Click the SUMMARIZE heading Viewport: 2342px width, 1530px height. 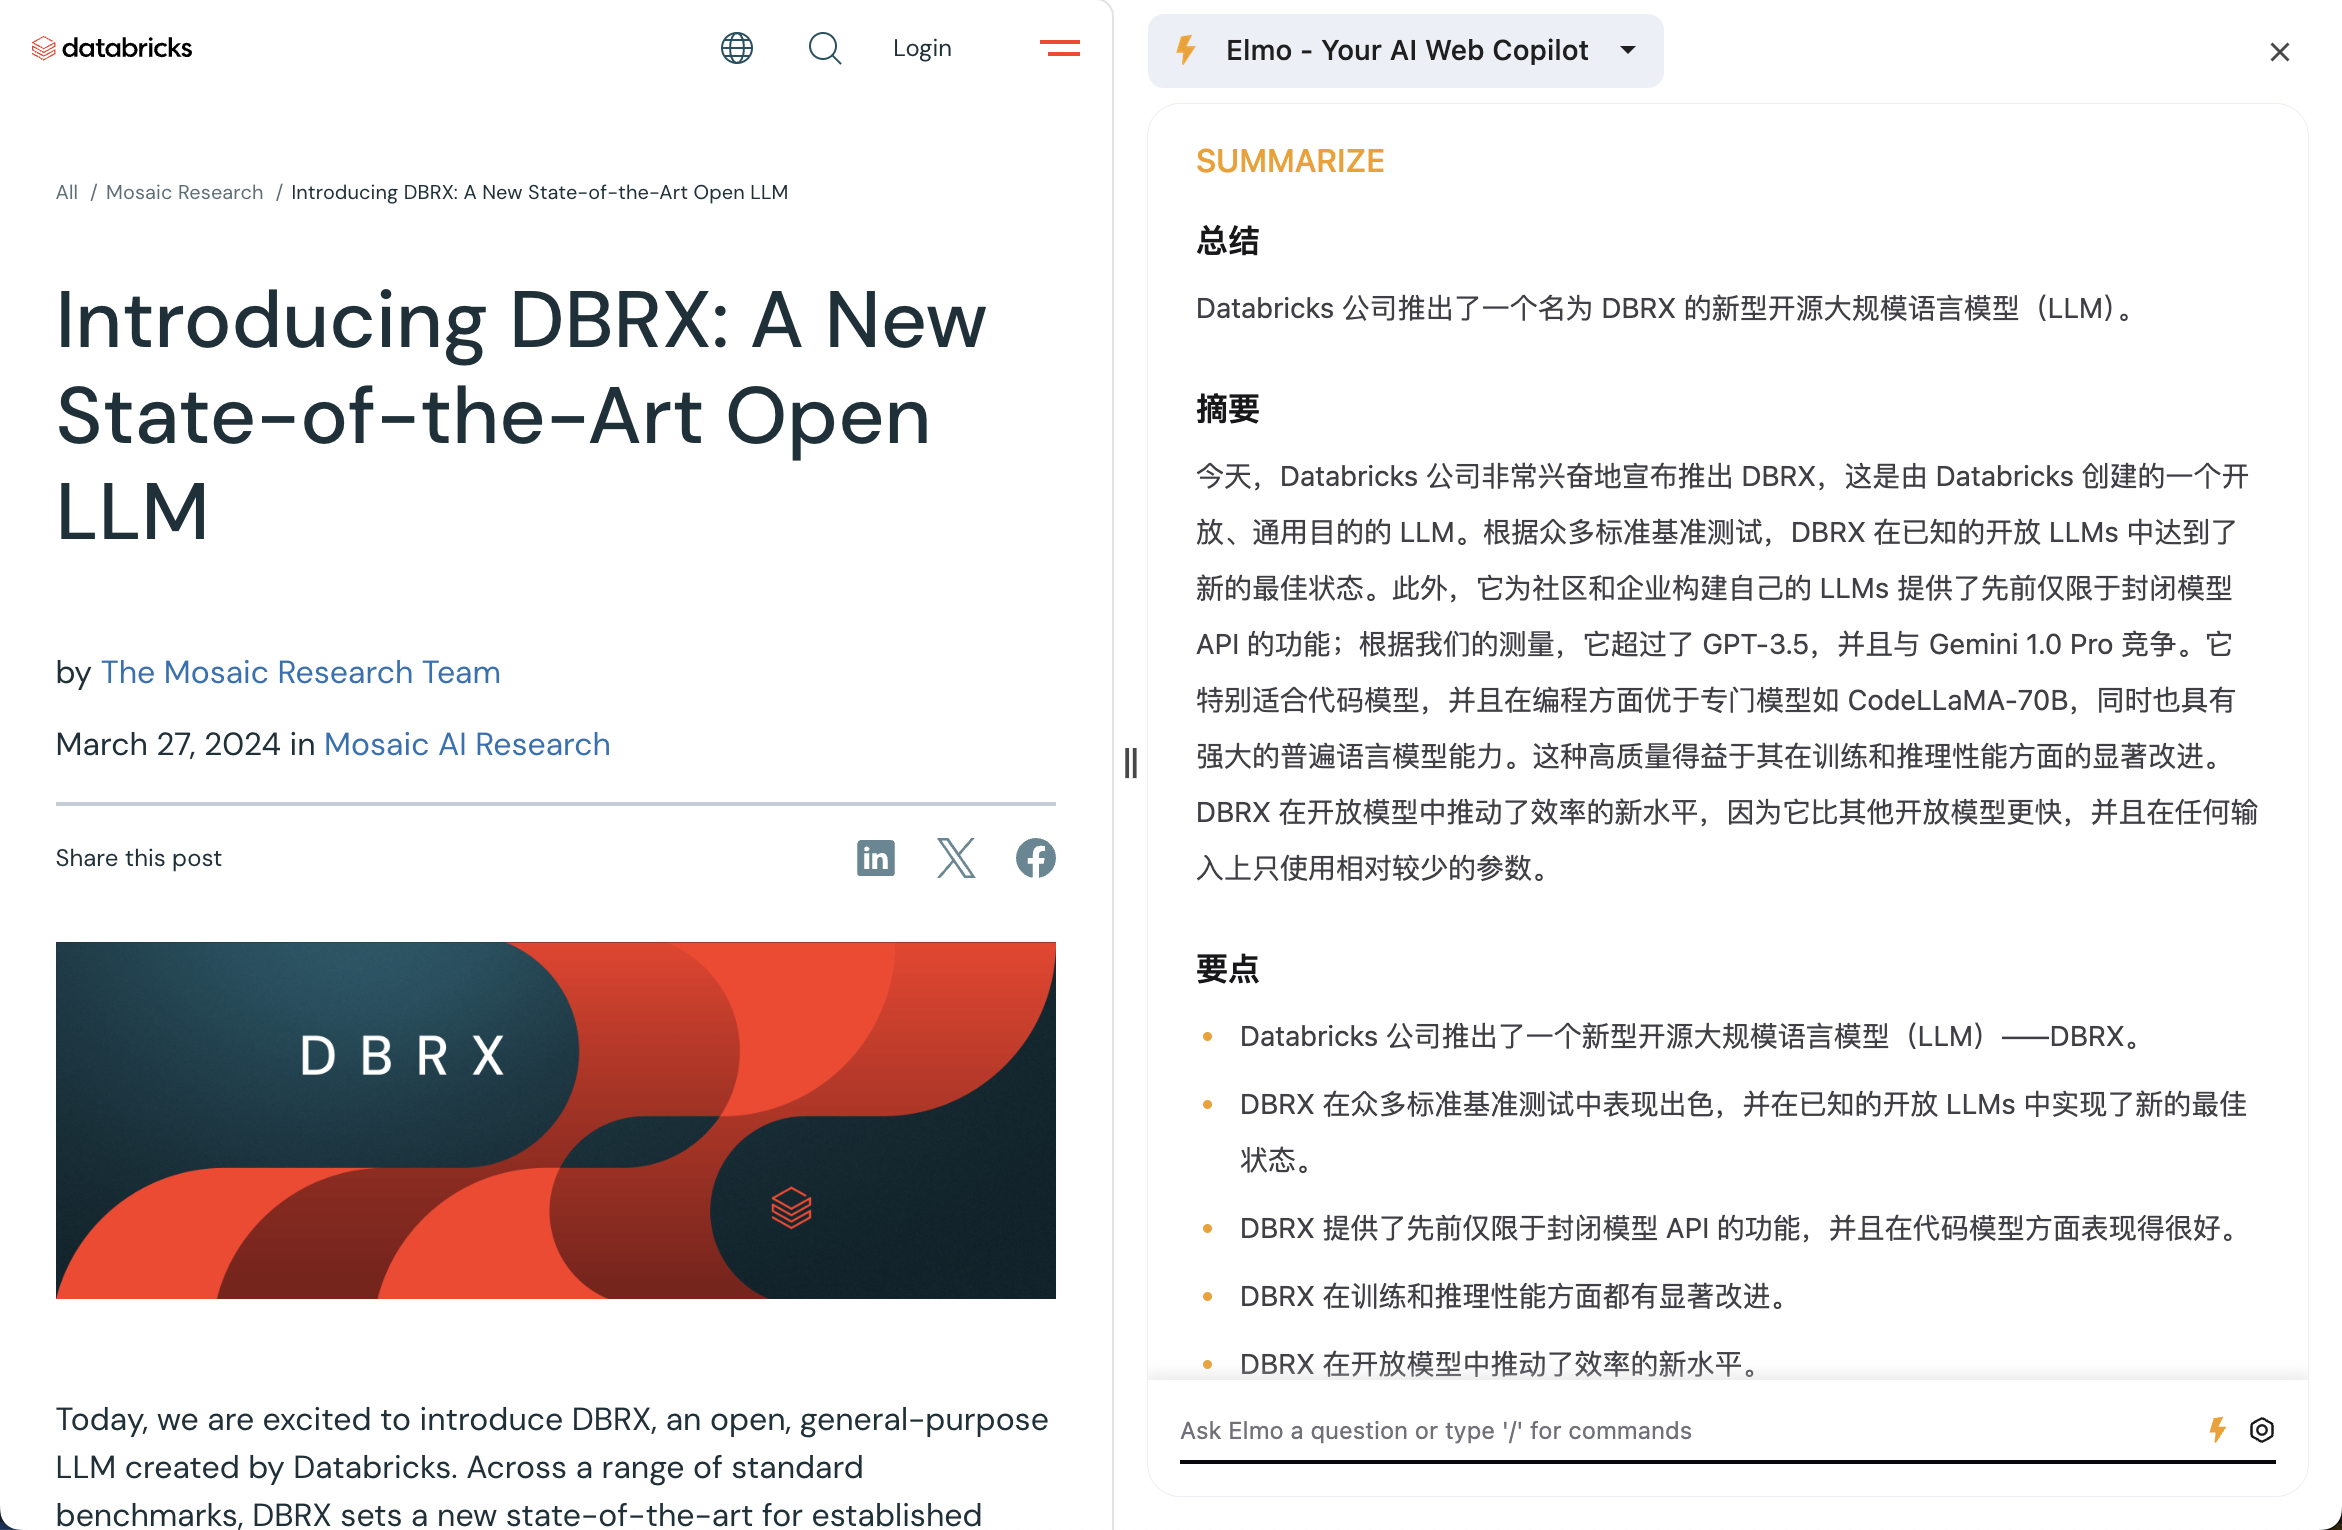tap(1290, 161)
